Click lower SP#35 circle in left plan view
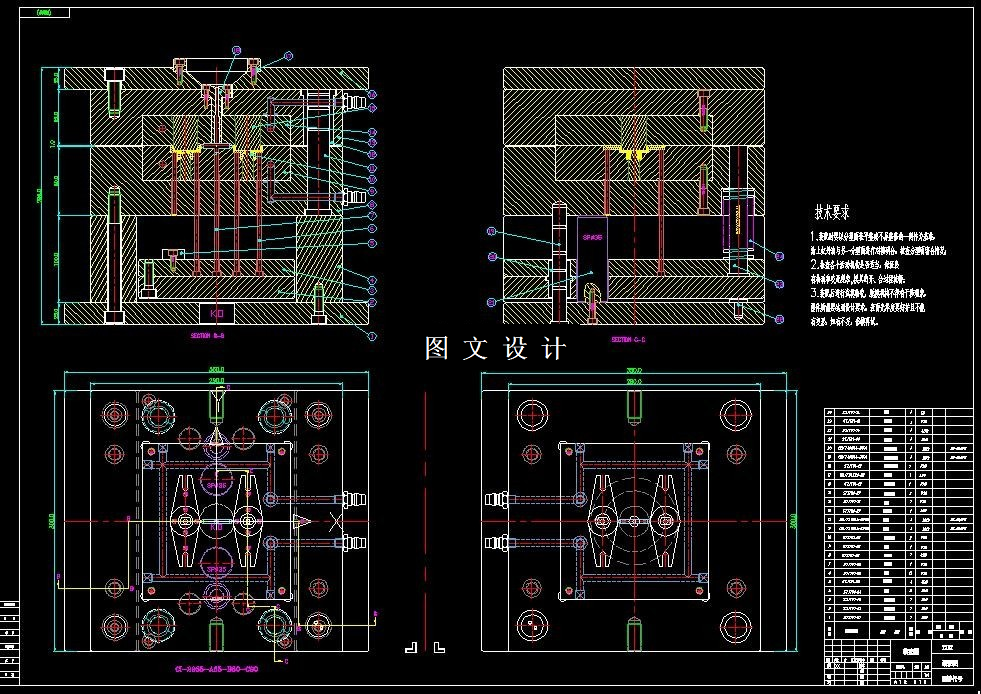Screen dimensions: 981x694 coord(216,563)
